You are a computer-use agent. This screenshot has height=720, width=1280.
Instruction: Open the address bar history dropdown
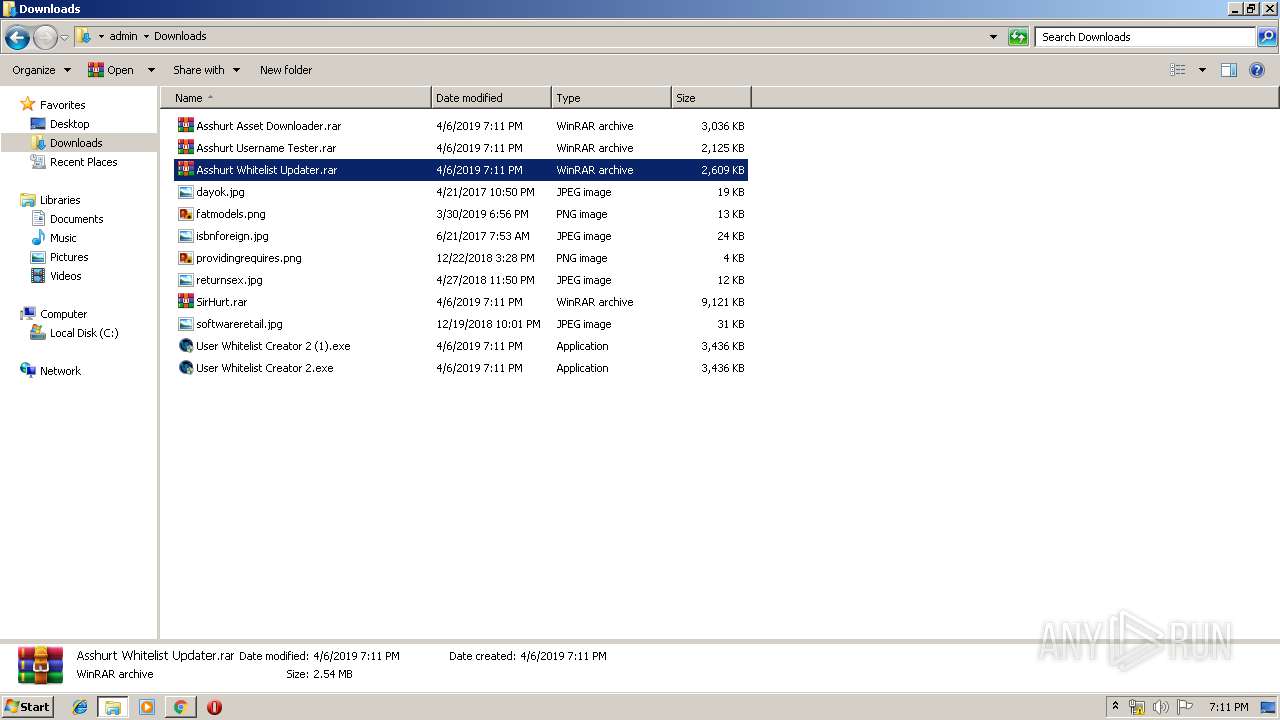(x=993, y=37)
